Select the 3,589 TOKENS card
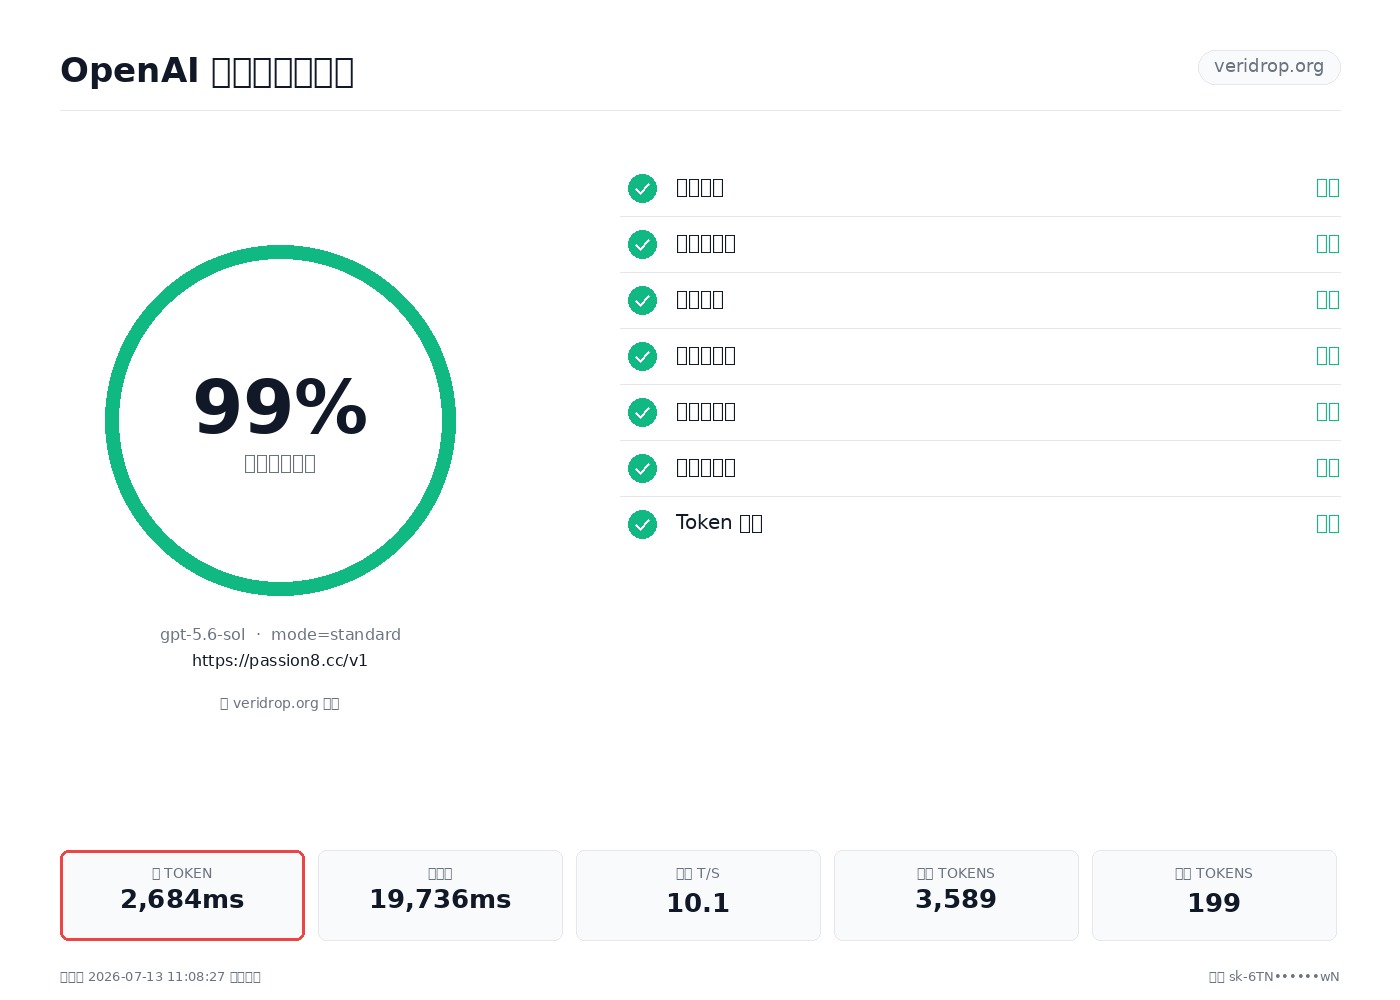Viewport: 1400px width, 1000px height. pos(956,895)
